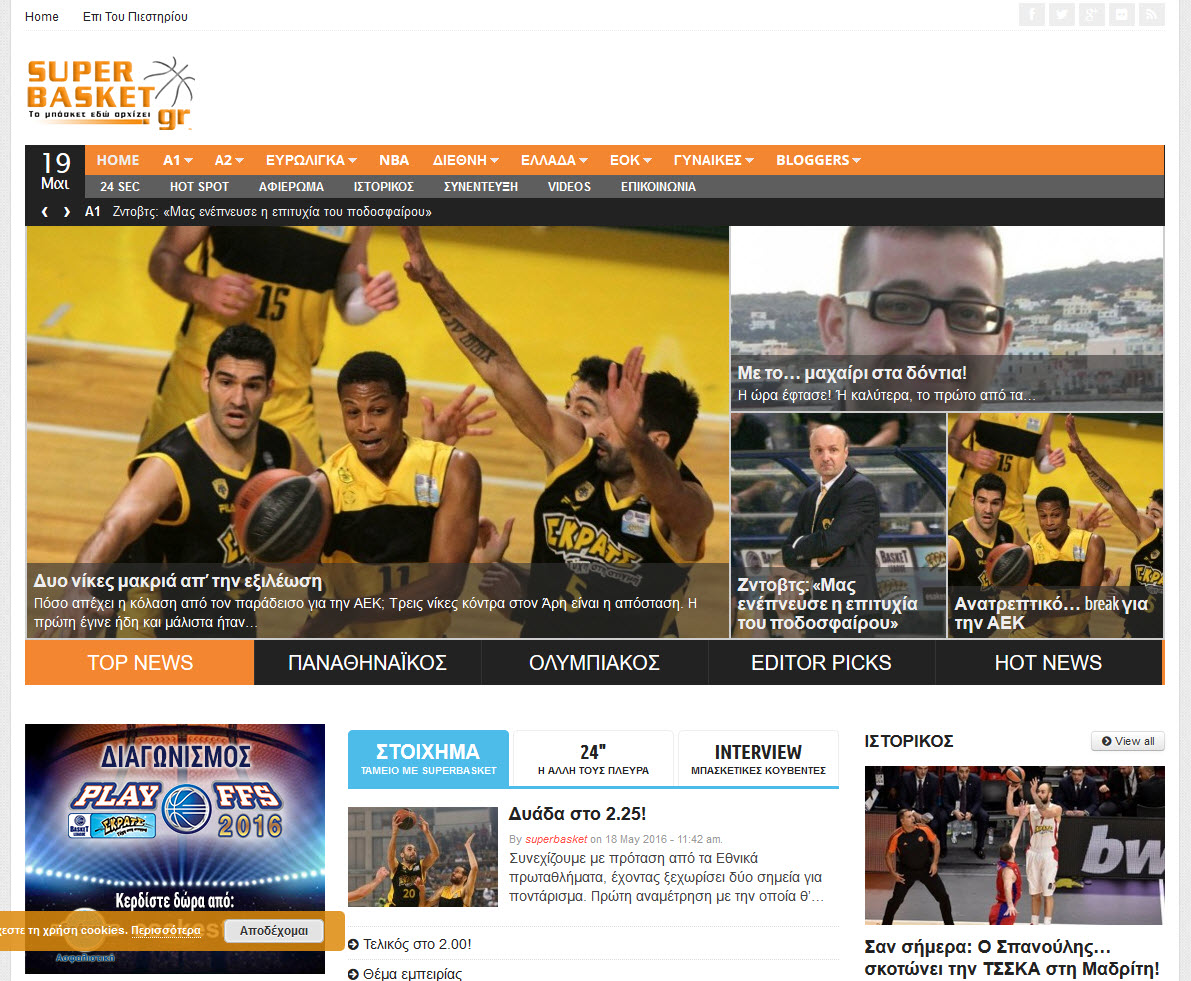The width and height of the screenshot is (1191, 981).
Task: Click the 19 Μαϊ date box
Action: (55, 172)
